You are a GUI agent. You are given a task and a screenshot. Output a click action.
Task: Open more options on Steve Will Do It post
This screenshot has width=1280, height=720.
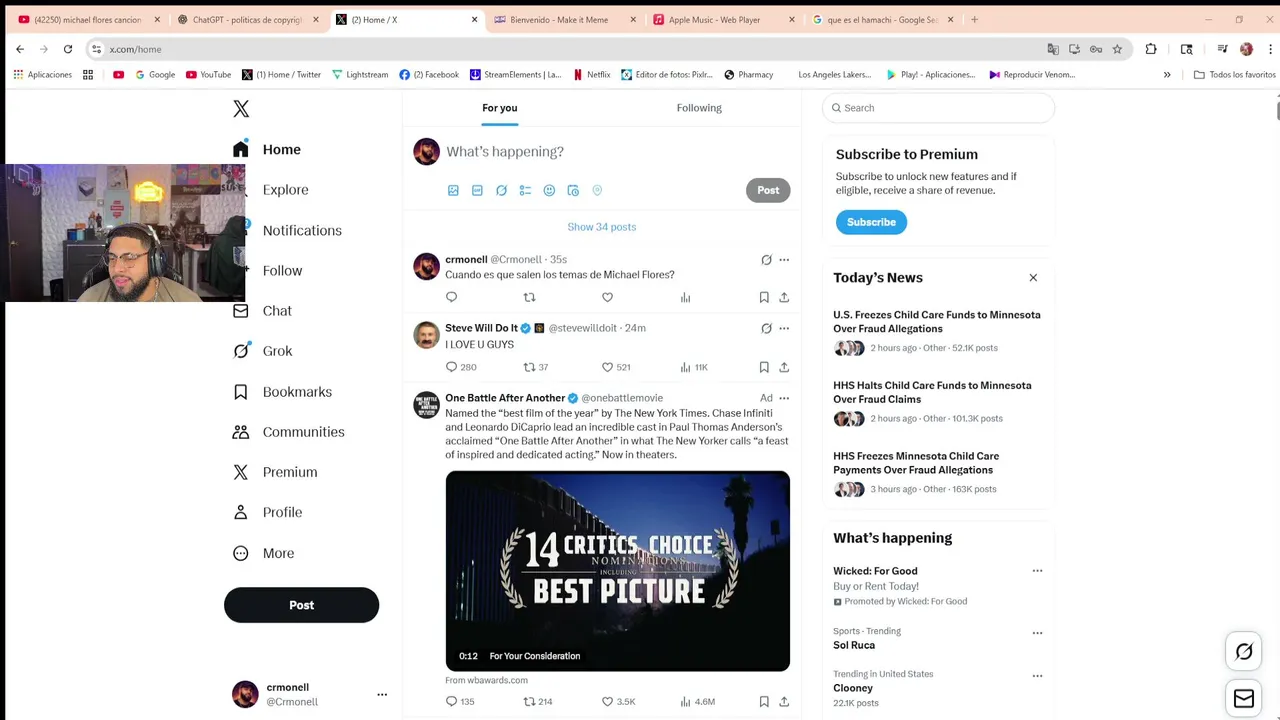[784, 328]
